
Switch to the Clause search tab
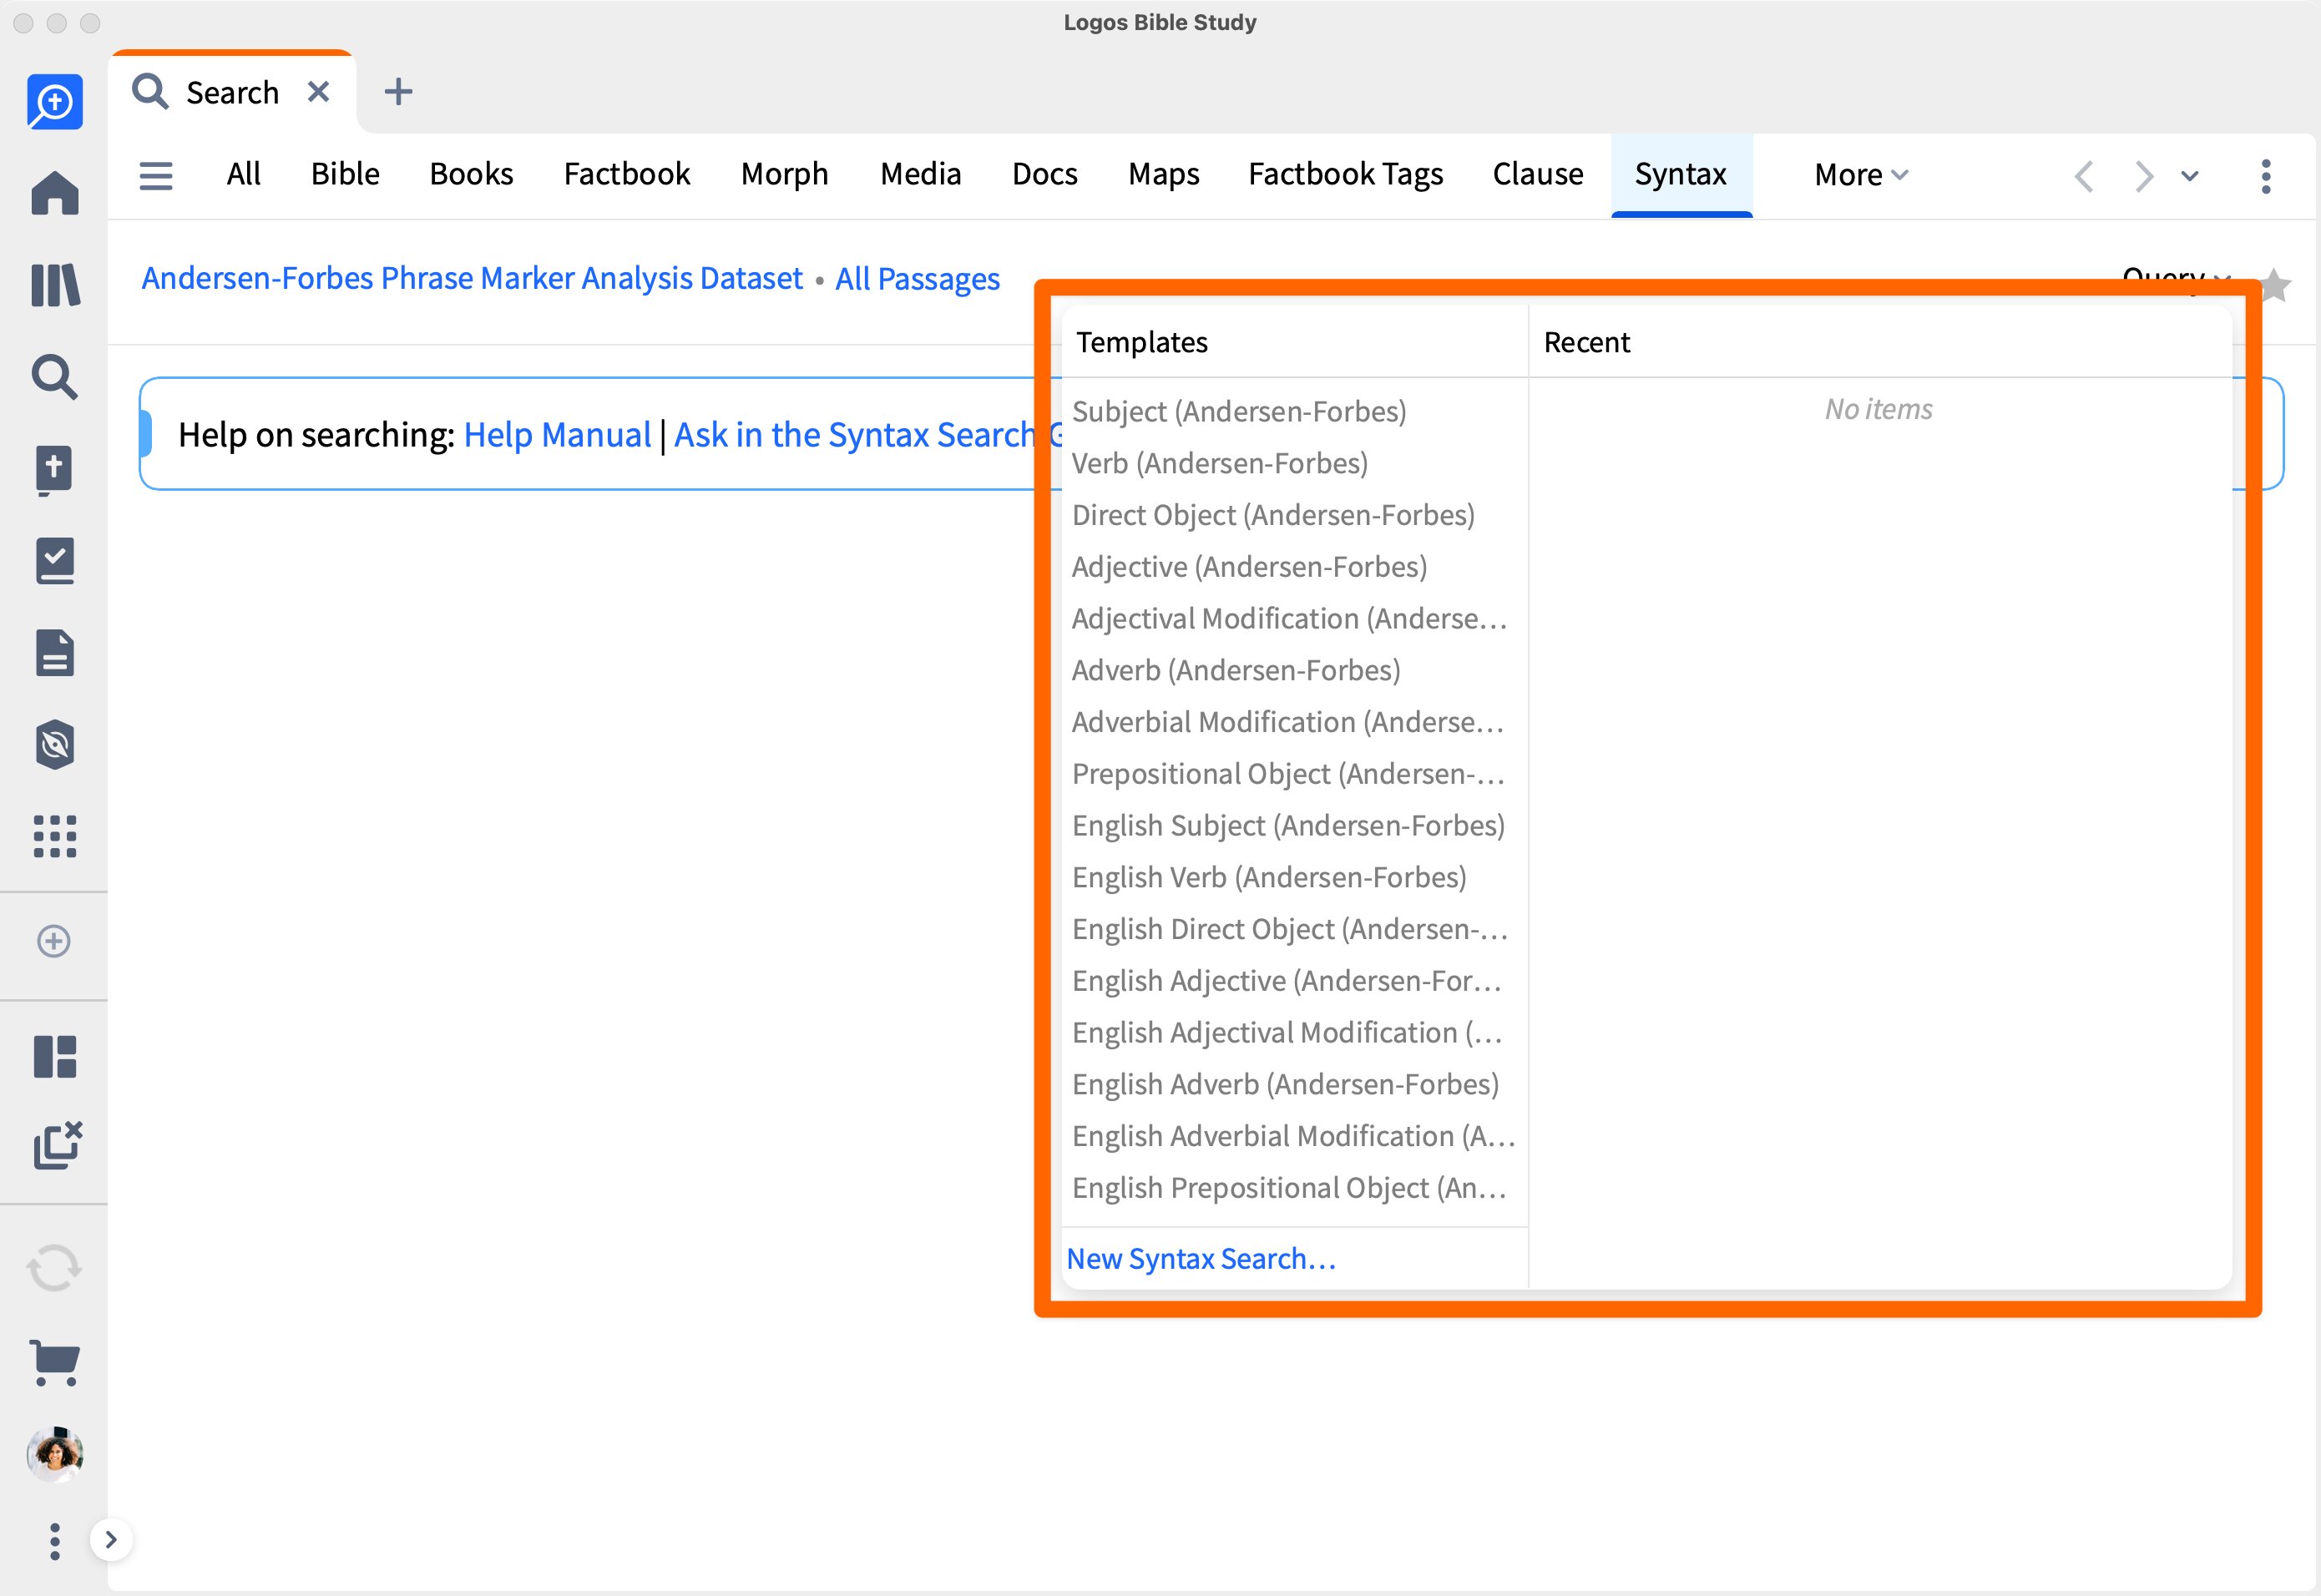click(1538, 174)
